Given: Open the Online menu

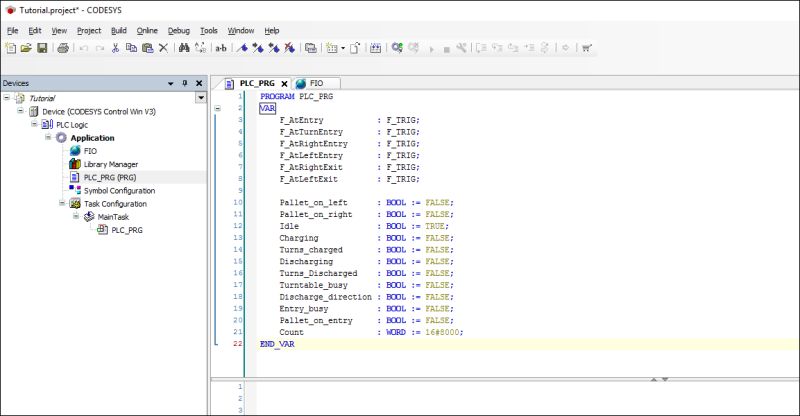Looking at the screenshot, I should point(147,31).
